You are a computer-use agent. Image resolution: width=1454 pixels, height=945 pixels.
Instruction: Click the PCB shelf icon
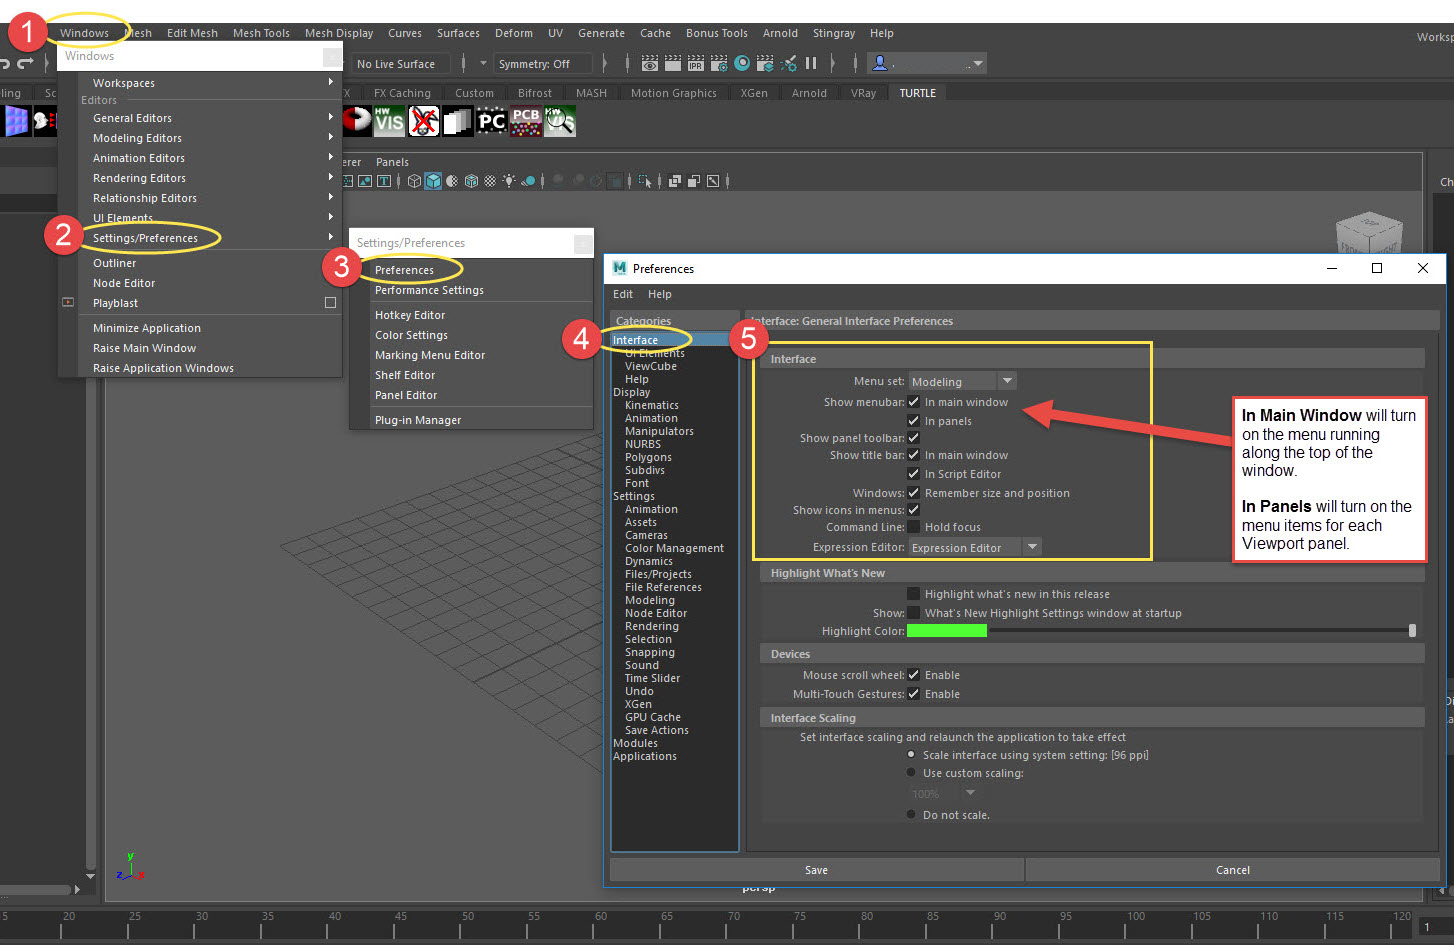(526, 122)
